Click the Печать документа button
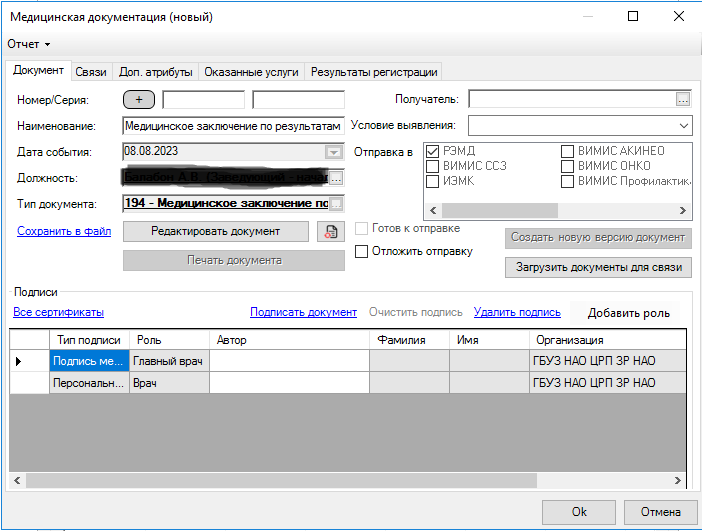Screen dimensions: 702x531 [x=234, y=261]
